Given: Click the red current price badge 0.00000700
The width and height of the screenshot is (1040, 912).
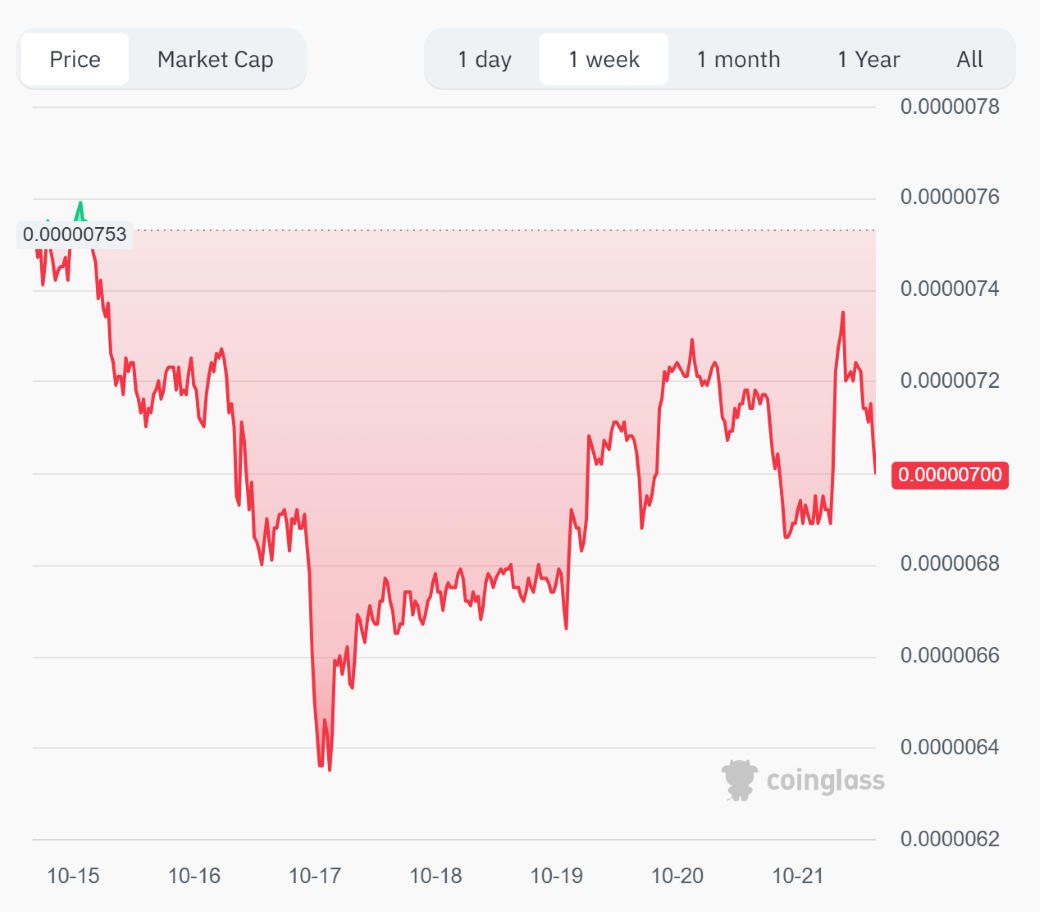Looking at the screenshot, I should pos(948,475).
